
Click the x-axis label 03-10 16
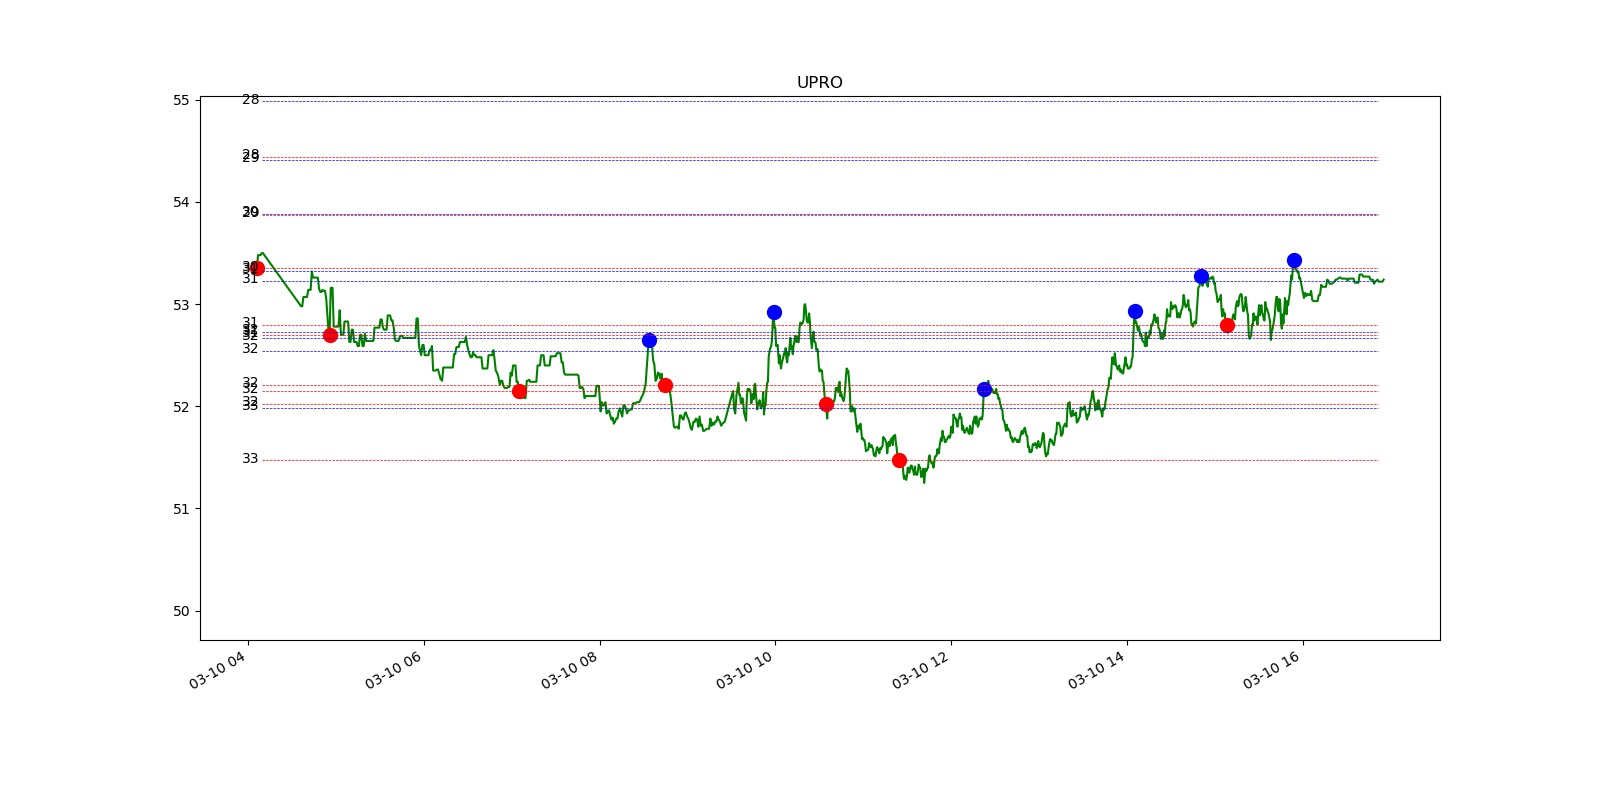(1272, 669)
